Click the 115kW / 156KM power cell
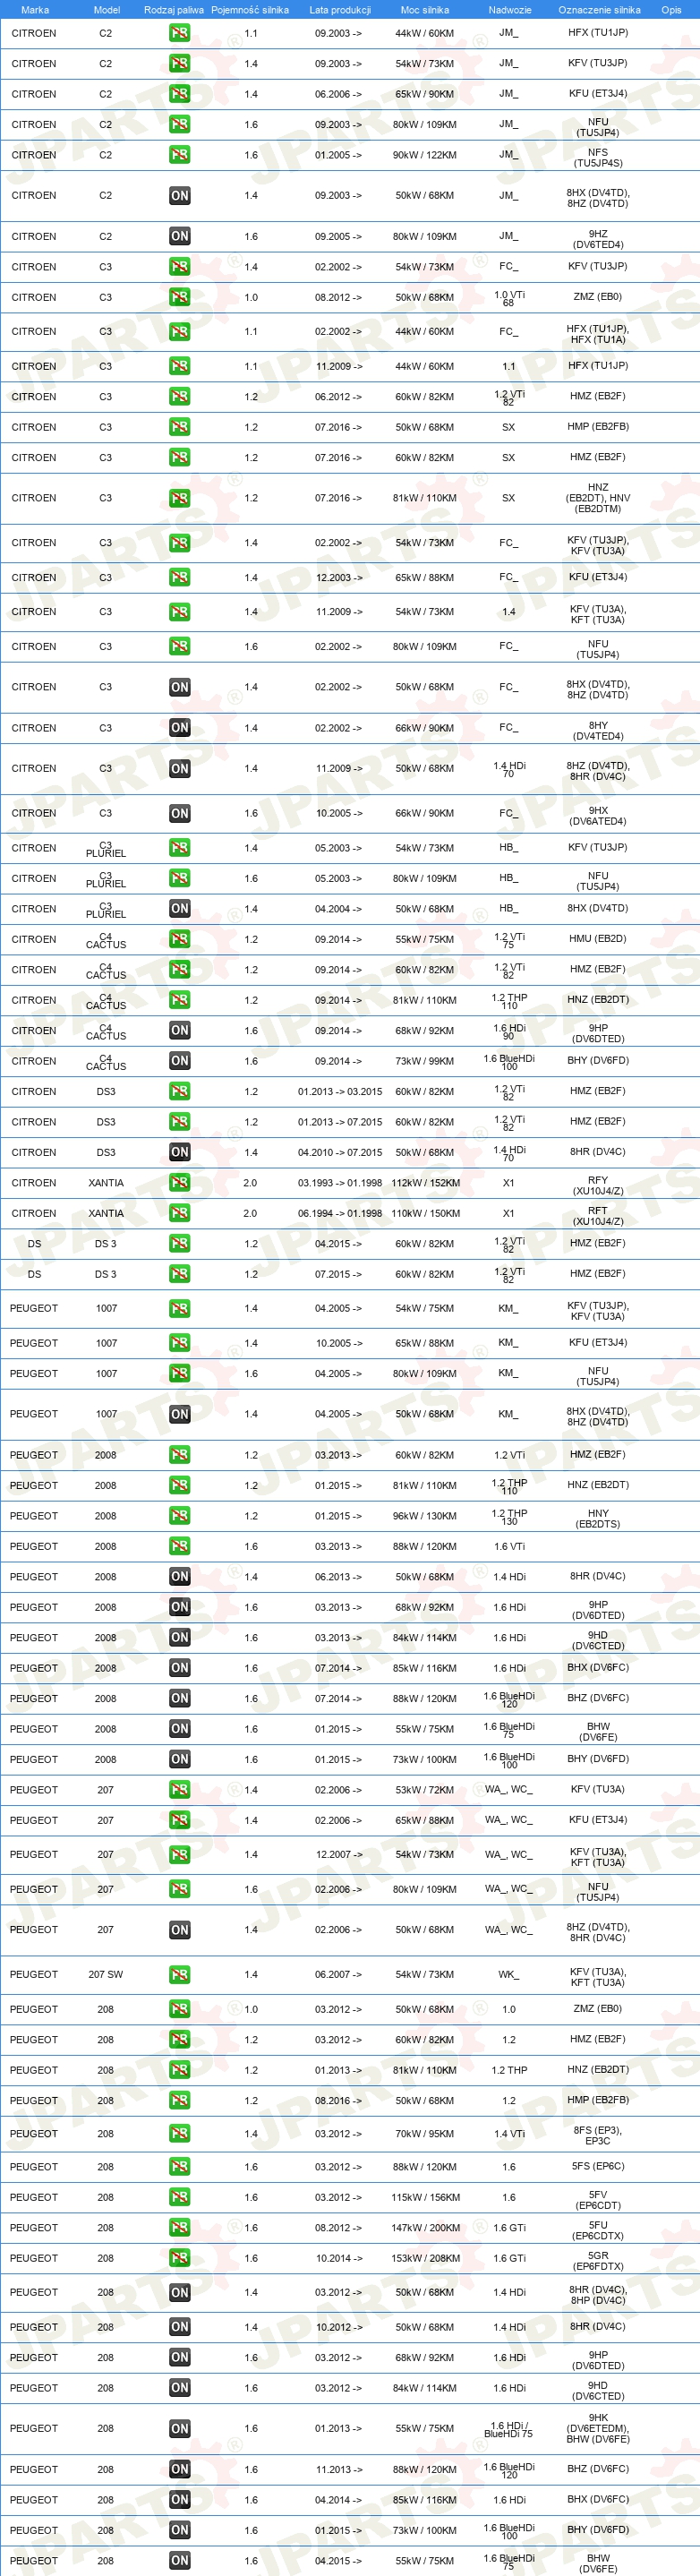 click(x=426, y=2197)
